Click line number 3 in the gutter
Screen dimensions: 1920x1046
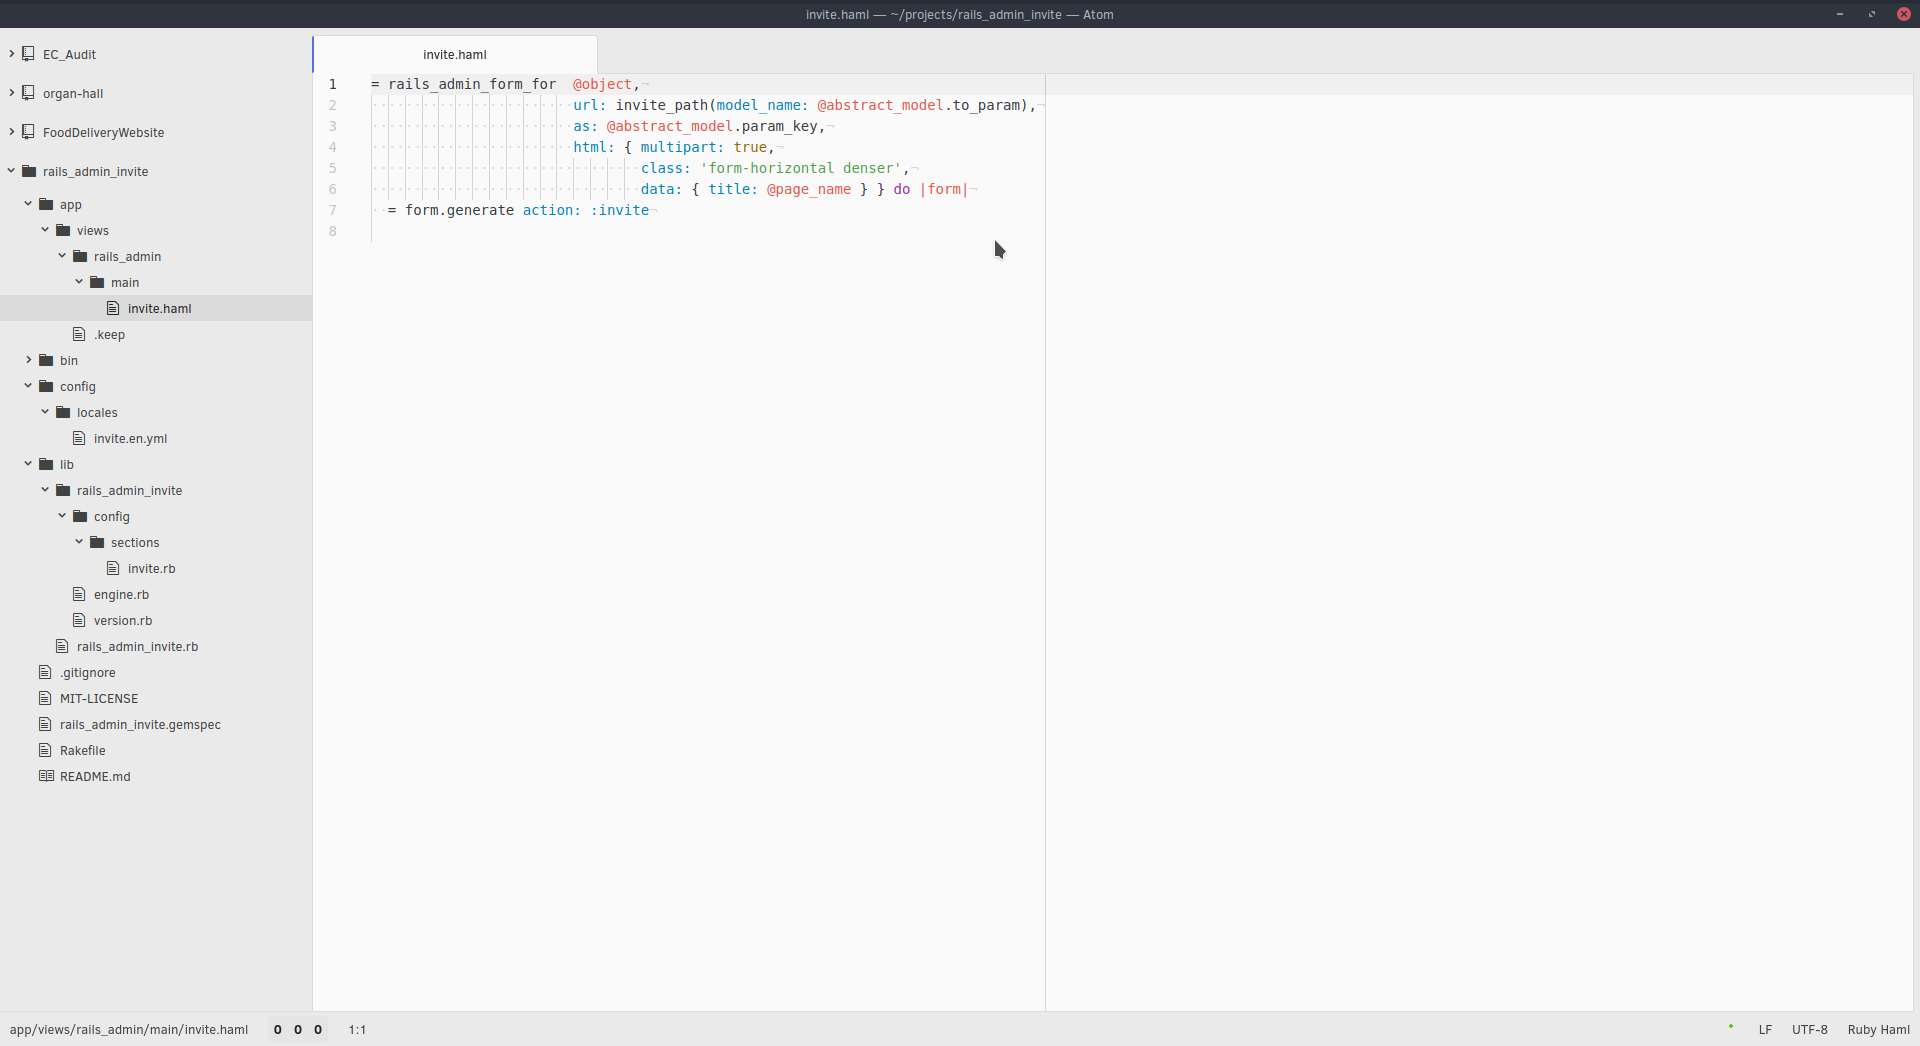click(x=333, y=126)
